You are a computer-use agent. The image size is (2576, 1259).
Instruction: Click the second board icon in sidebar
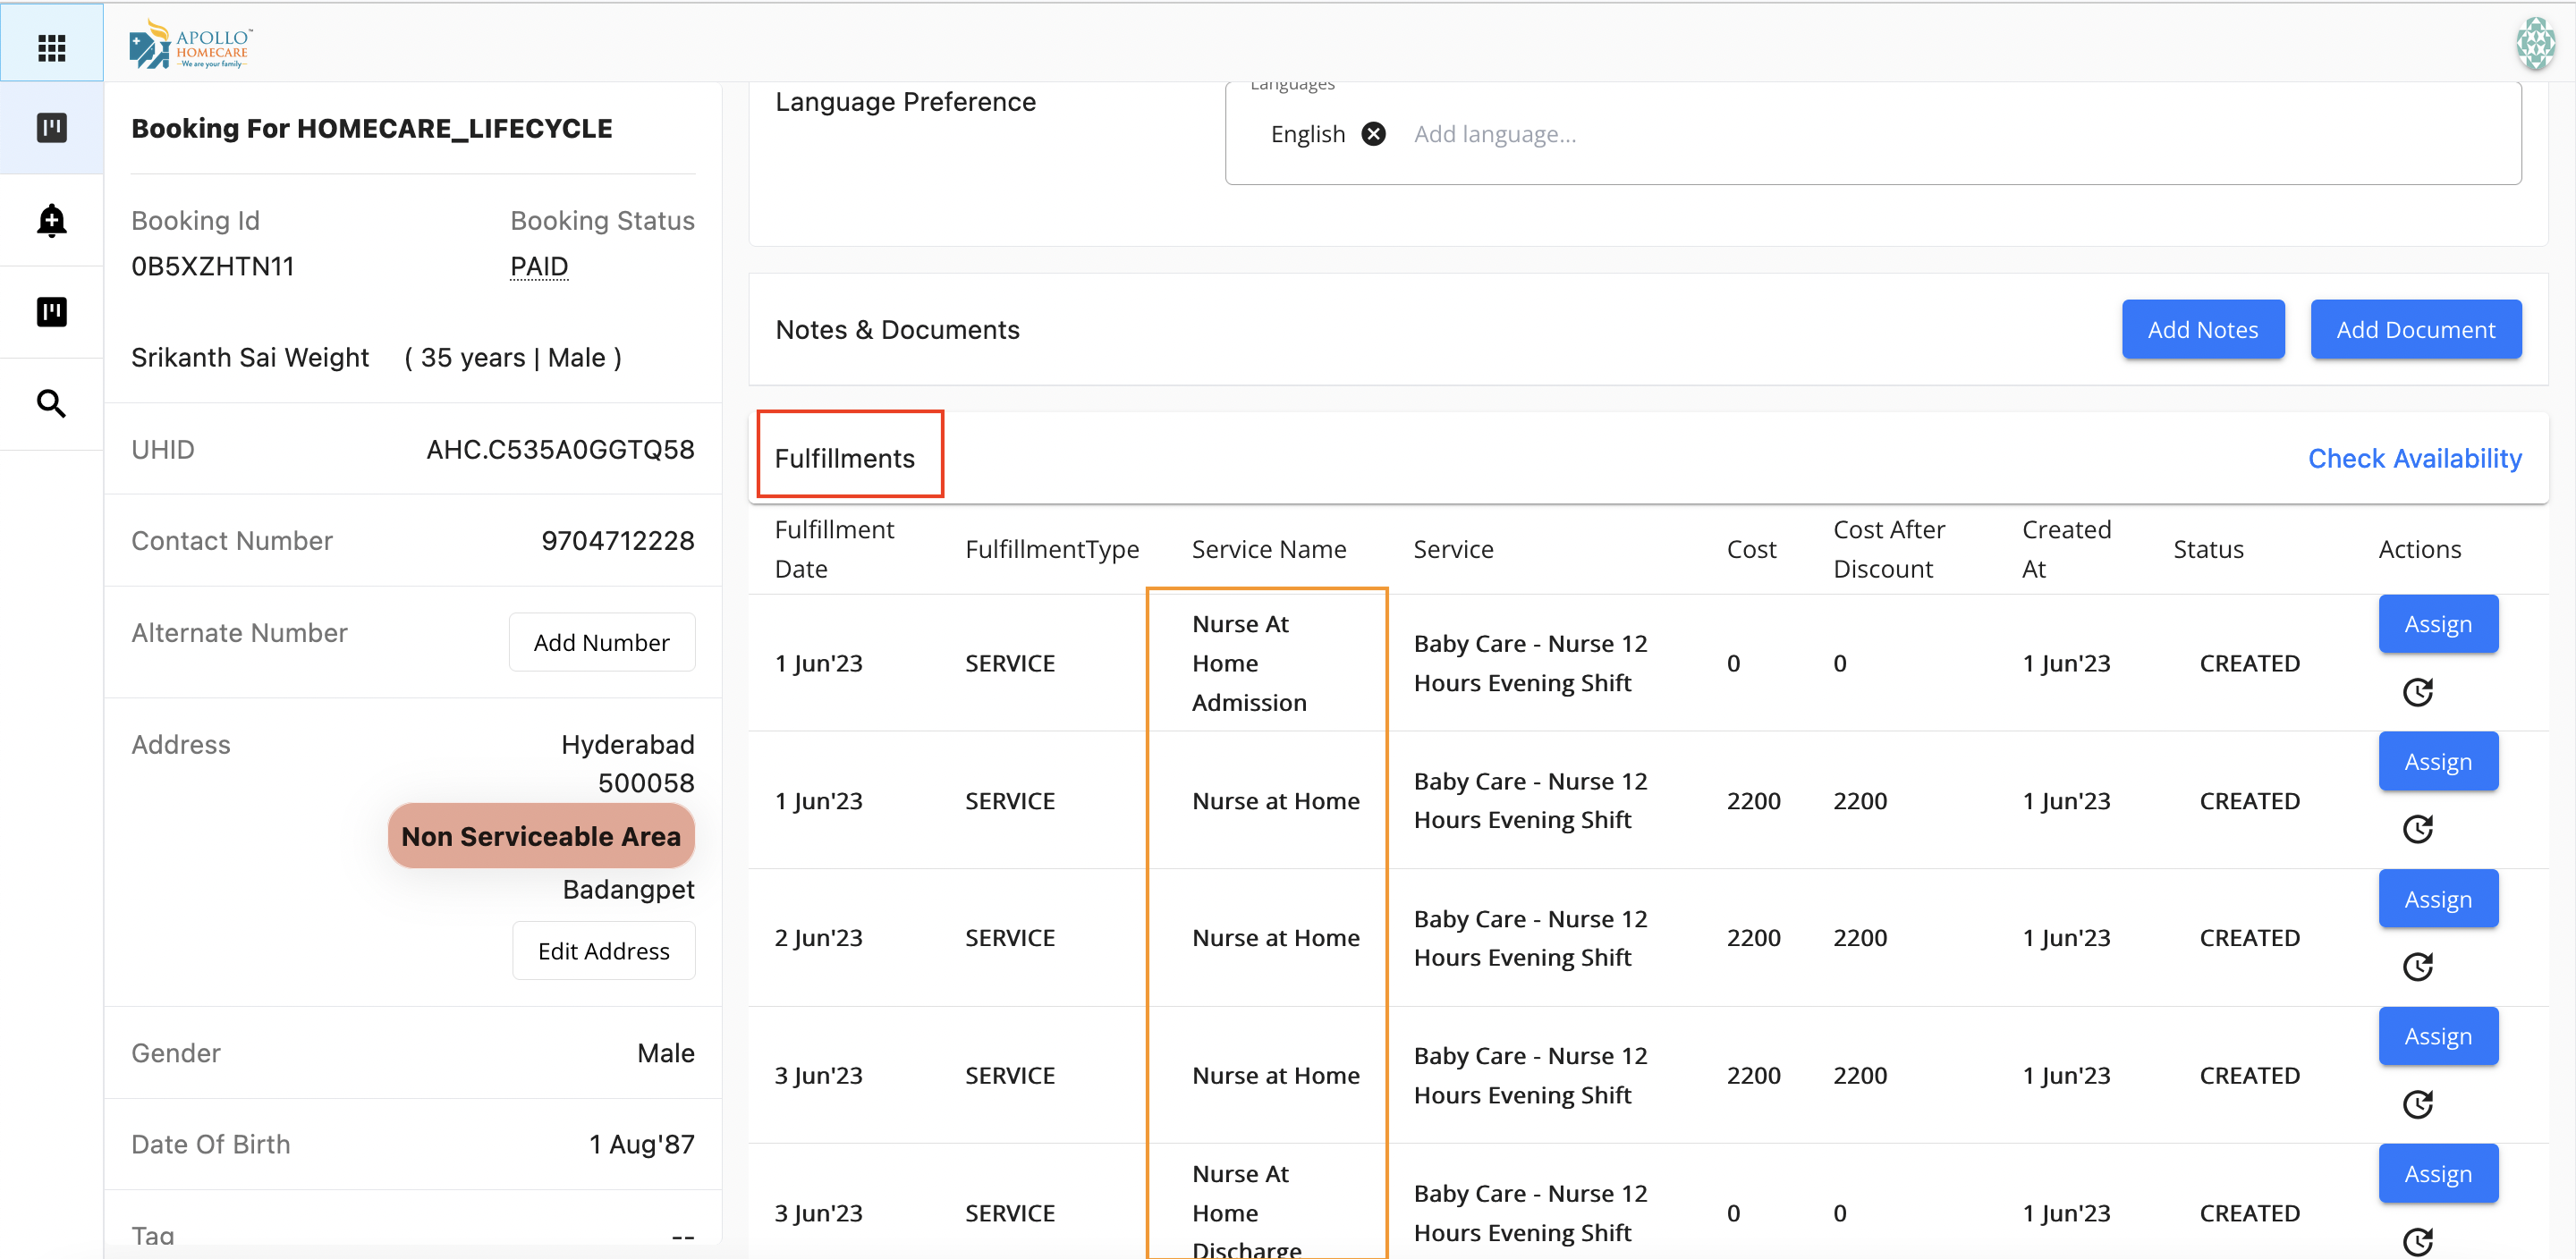coord(51,312)
